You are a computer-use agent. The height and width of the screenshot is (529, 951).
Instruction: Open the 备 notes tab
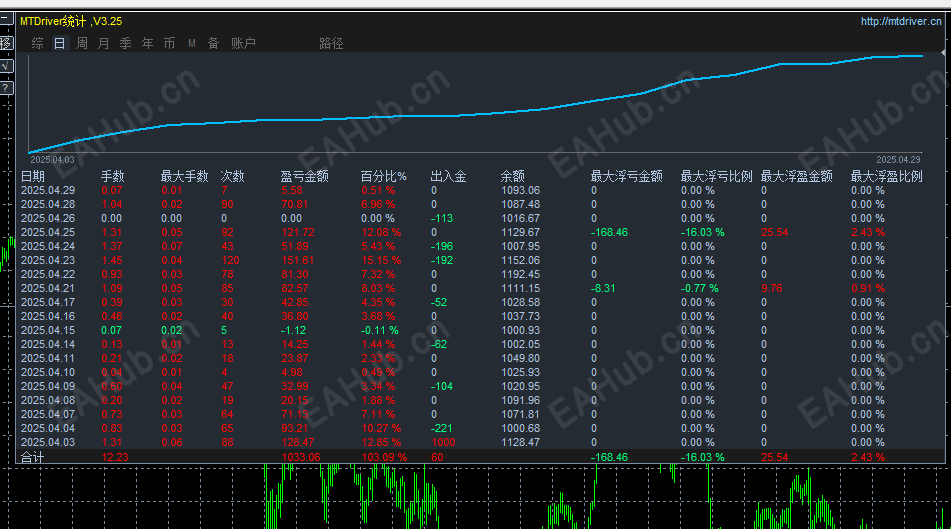[x=213, y=43]
